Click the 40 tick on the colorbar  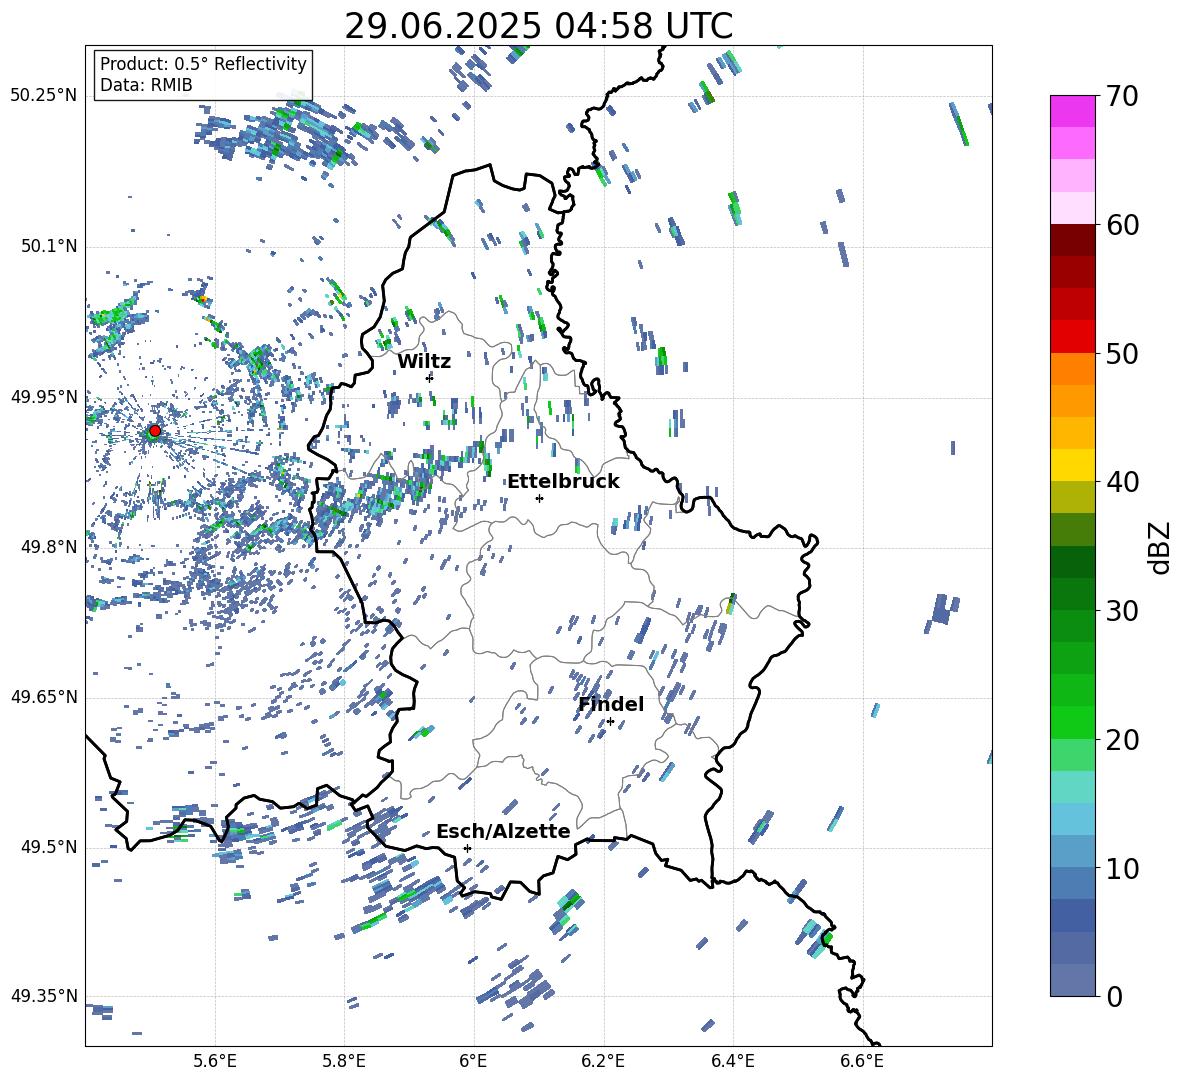tap(1122, 482)
